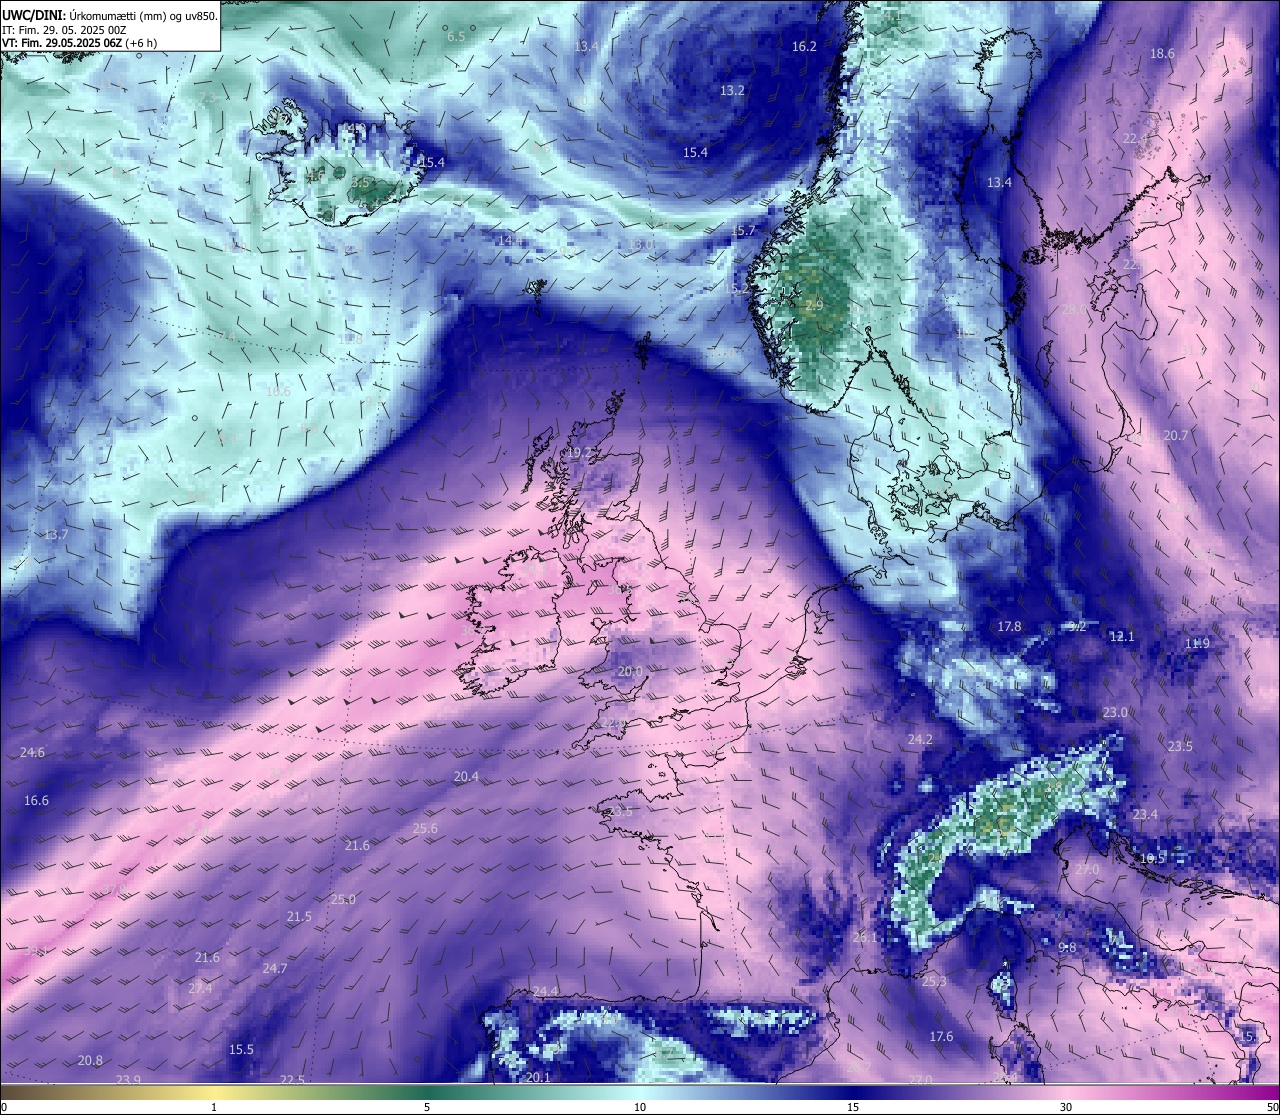This screenshot has height=1115, width=1280.
Task: Click the 25.0 value label on the map
Action: (343, 900)
